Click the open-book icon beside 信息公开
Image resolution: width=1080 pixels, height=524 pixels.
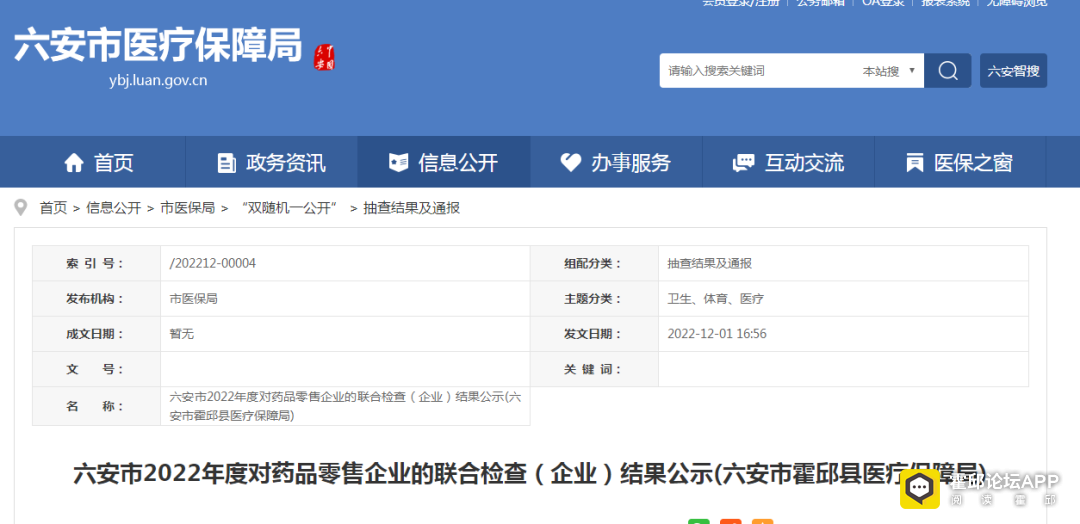click(398, 163)
